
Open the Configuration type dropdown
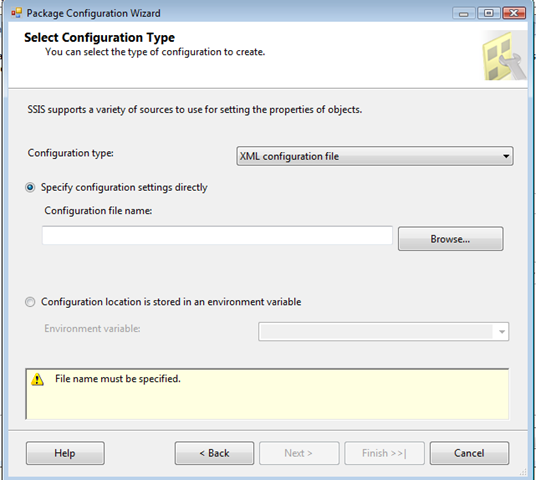pyautogui.click(x=375, y=156)
